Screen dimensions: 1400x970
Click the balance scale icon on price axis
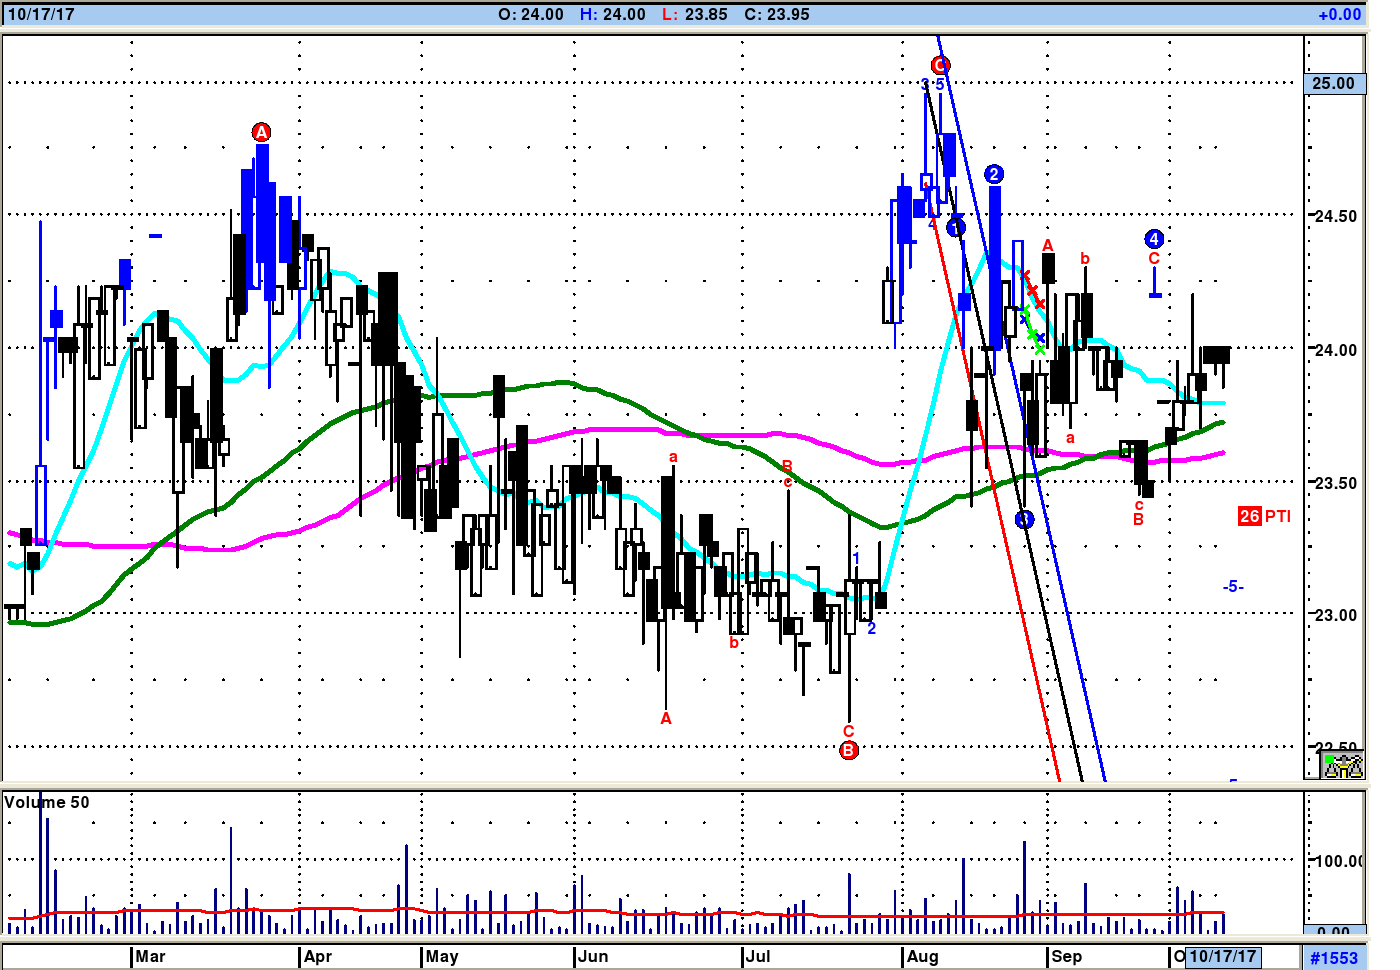(x=1343, y=766)
